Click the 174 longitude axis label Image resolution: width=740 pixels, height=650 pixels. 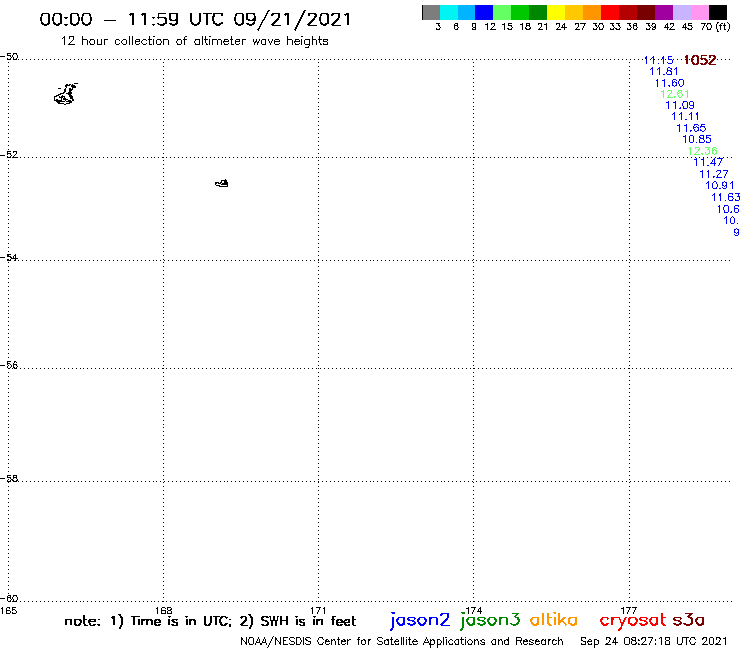pos(474,611)
